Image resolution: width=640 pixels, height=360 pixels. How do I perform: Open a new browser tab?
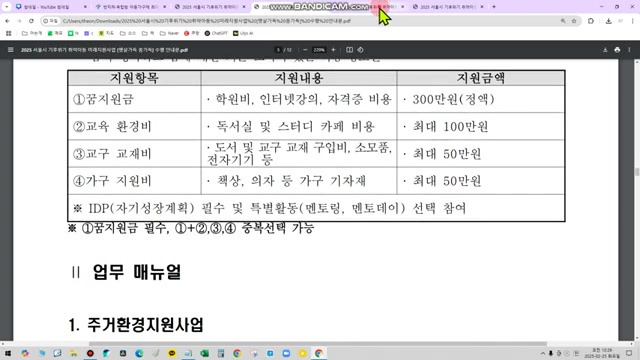[494, 7]
